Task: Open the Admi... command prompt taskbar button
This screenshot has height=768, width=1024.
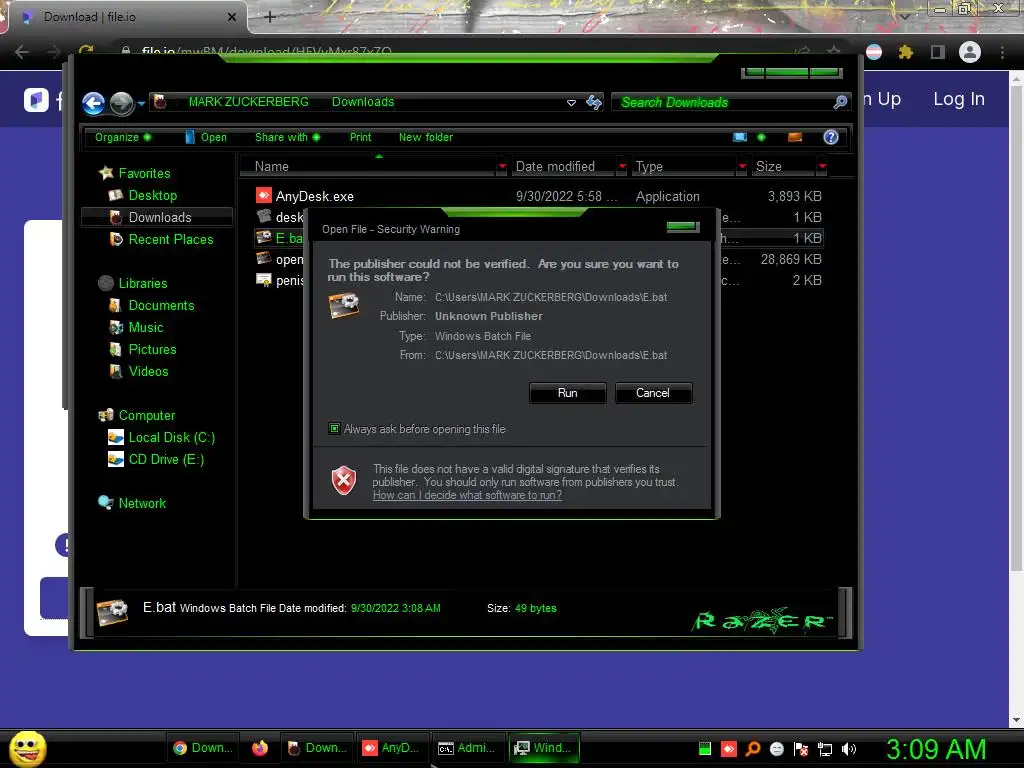Action: tap(467, 748)
